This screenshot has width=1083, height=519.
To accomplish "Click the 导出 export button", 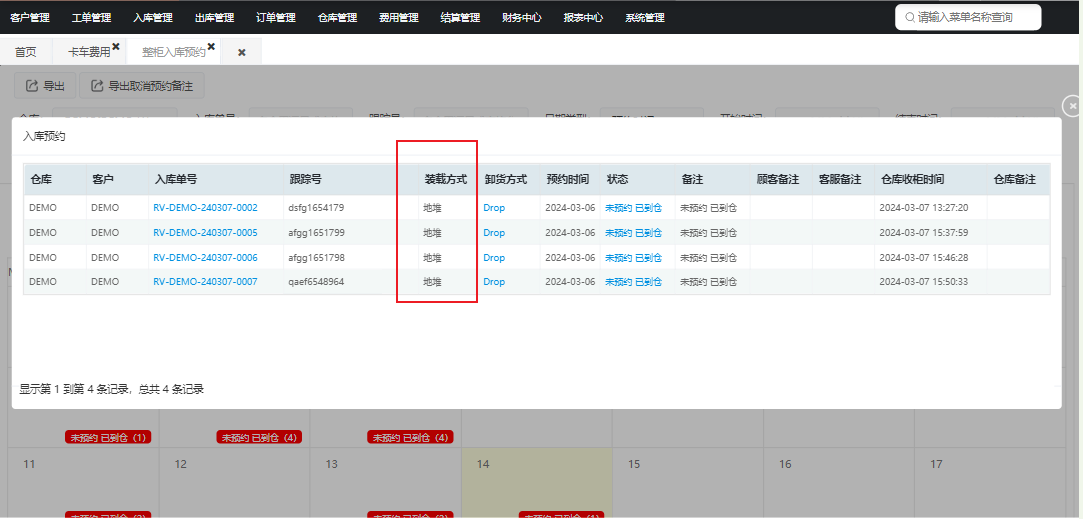I will point(45,86).
